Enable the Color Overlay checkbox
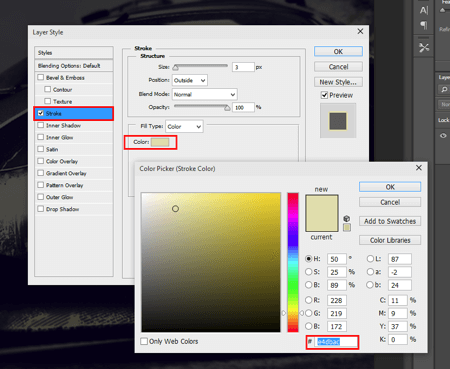 [x=41, y=161]
